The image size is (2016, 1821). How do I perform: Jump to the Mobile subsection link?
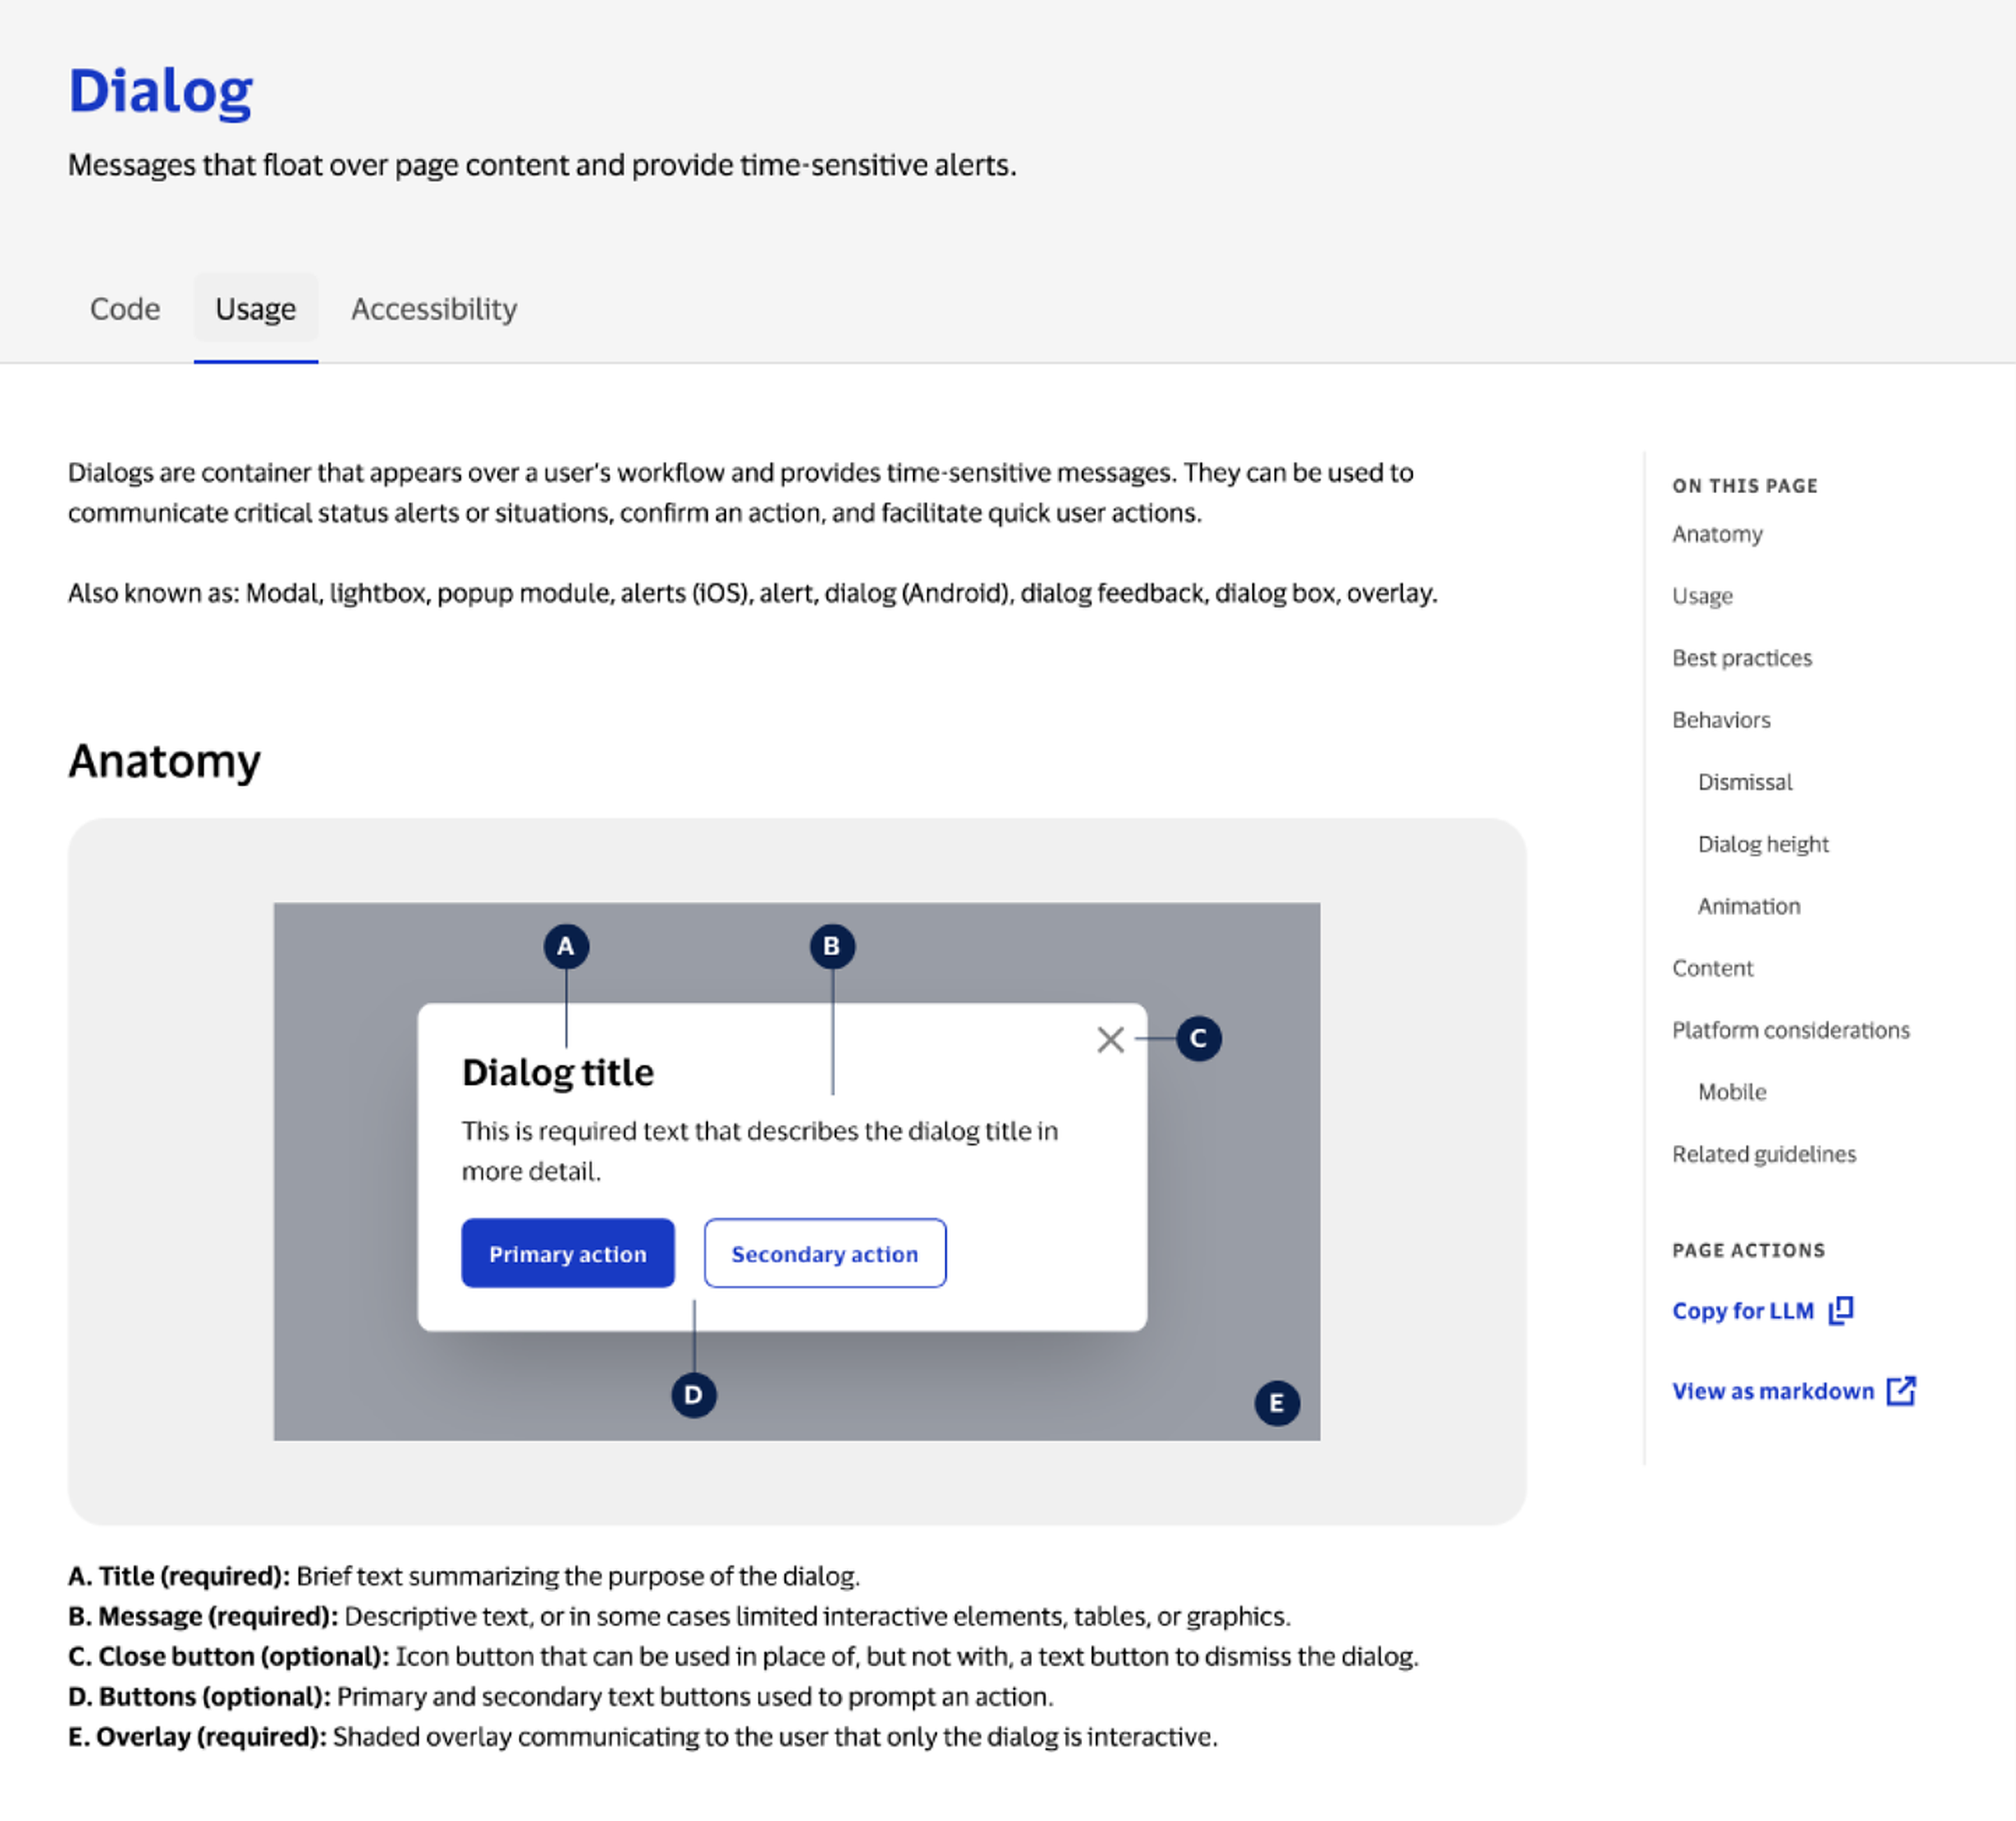pyautogui.click(x=1732, y=1092)
